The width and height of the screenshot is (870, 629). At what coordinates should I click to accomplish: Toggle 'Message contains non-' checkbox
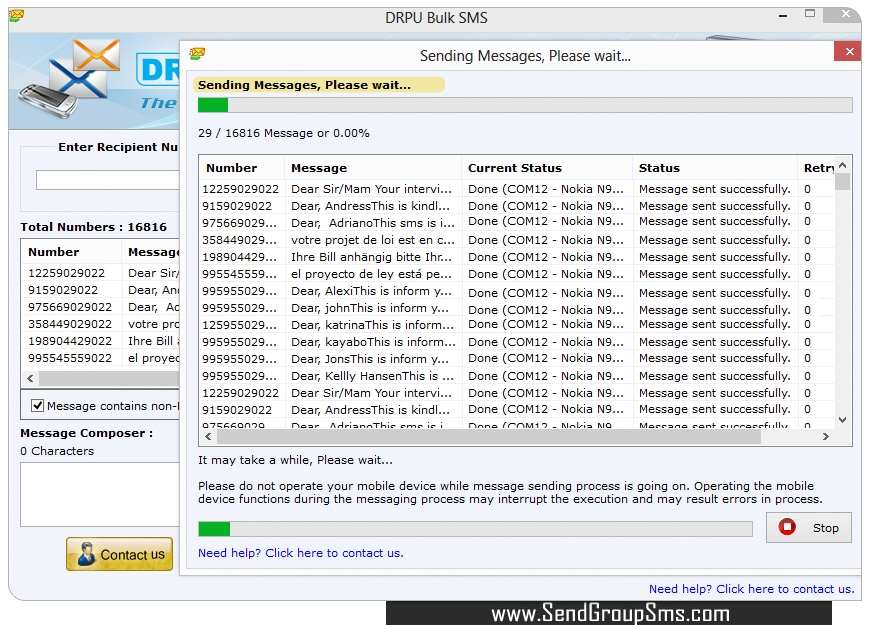click(x=37, y=406)
